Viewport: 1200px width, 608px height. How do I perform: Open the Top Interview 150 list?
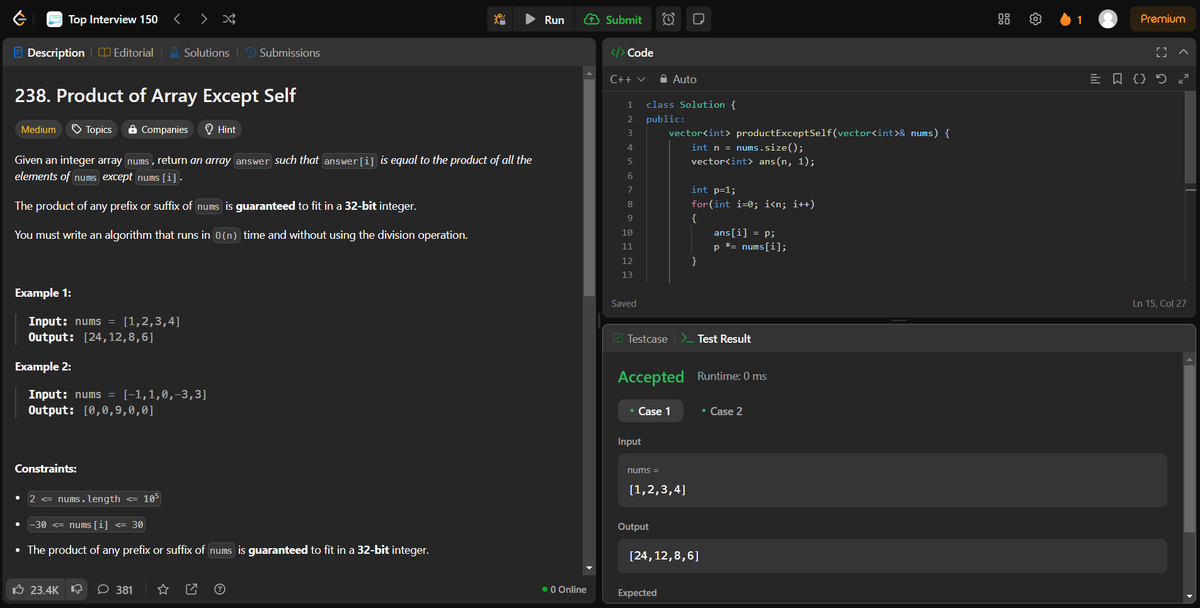tap(101, 19)
